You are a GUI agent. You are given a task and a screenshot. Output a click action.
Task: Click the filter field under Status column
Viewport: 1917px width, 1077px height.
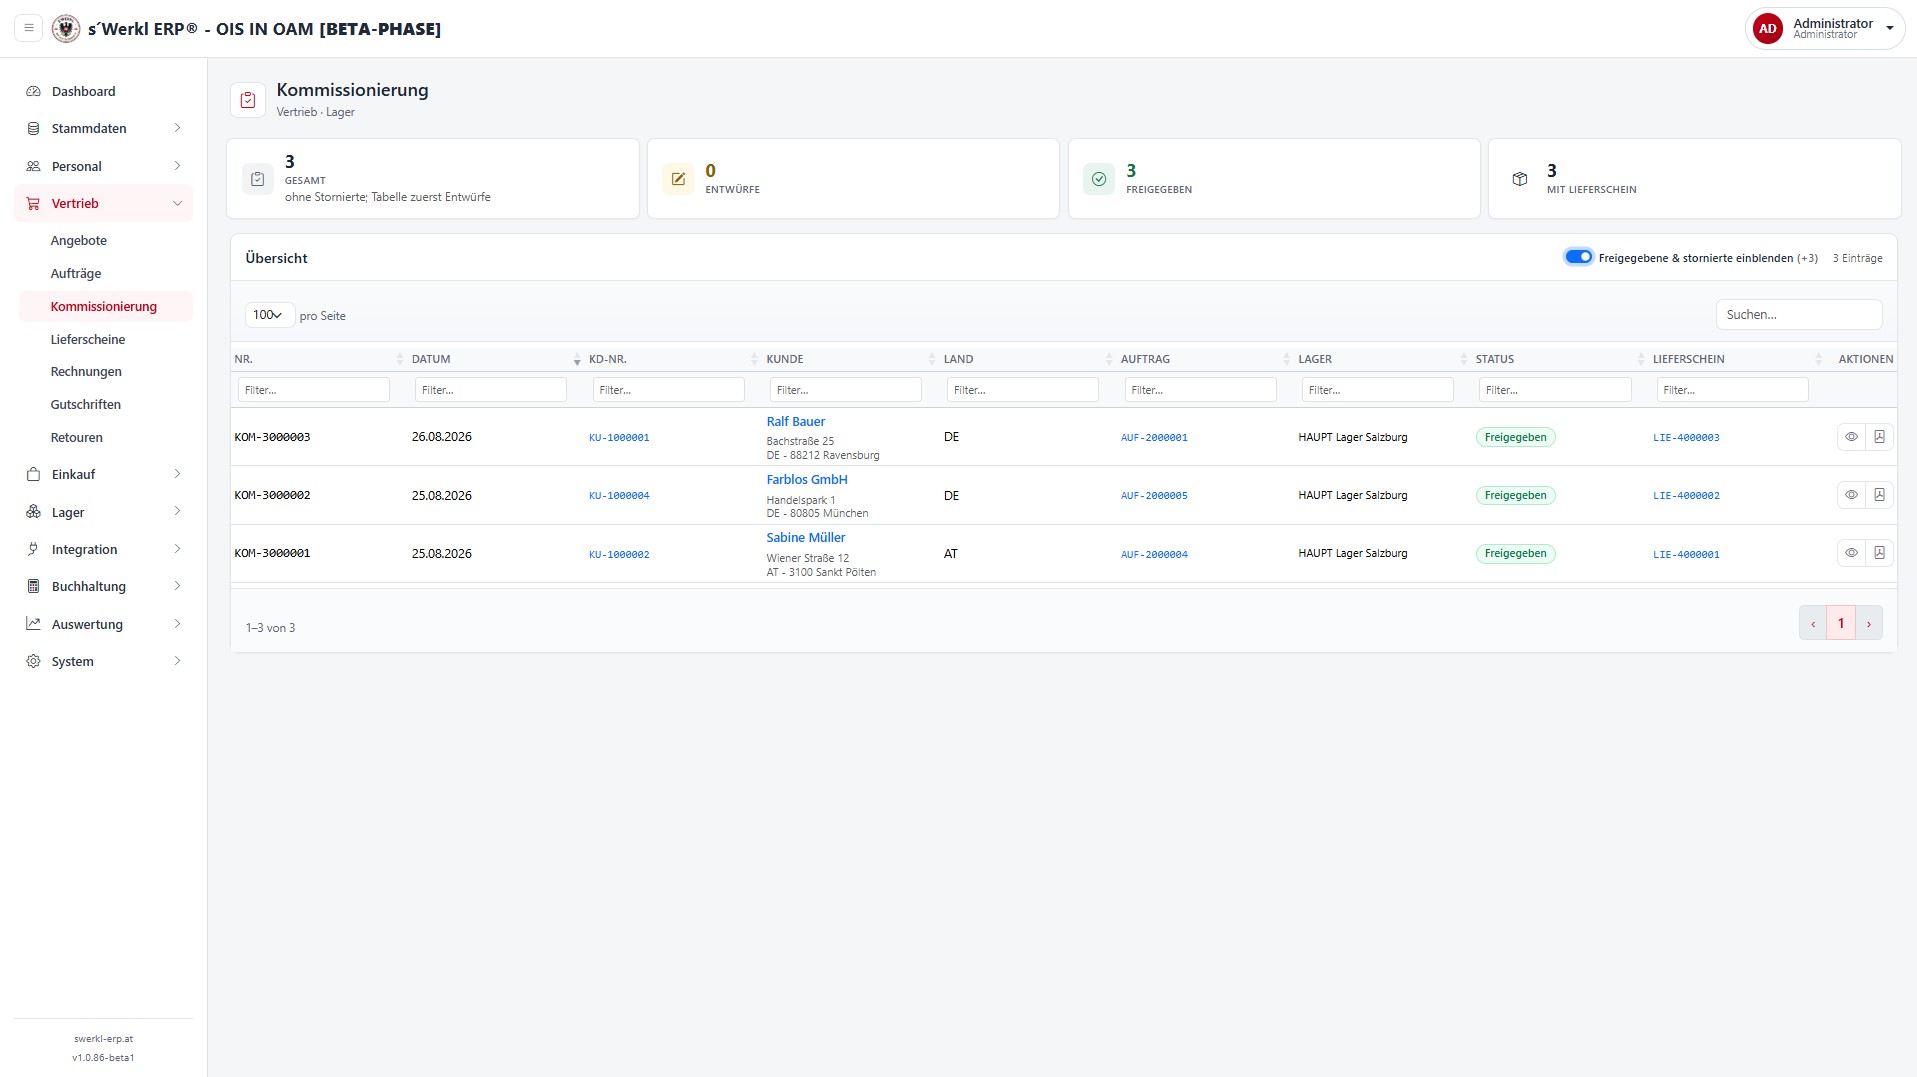[1555, 390]
